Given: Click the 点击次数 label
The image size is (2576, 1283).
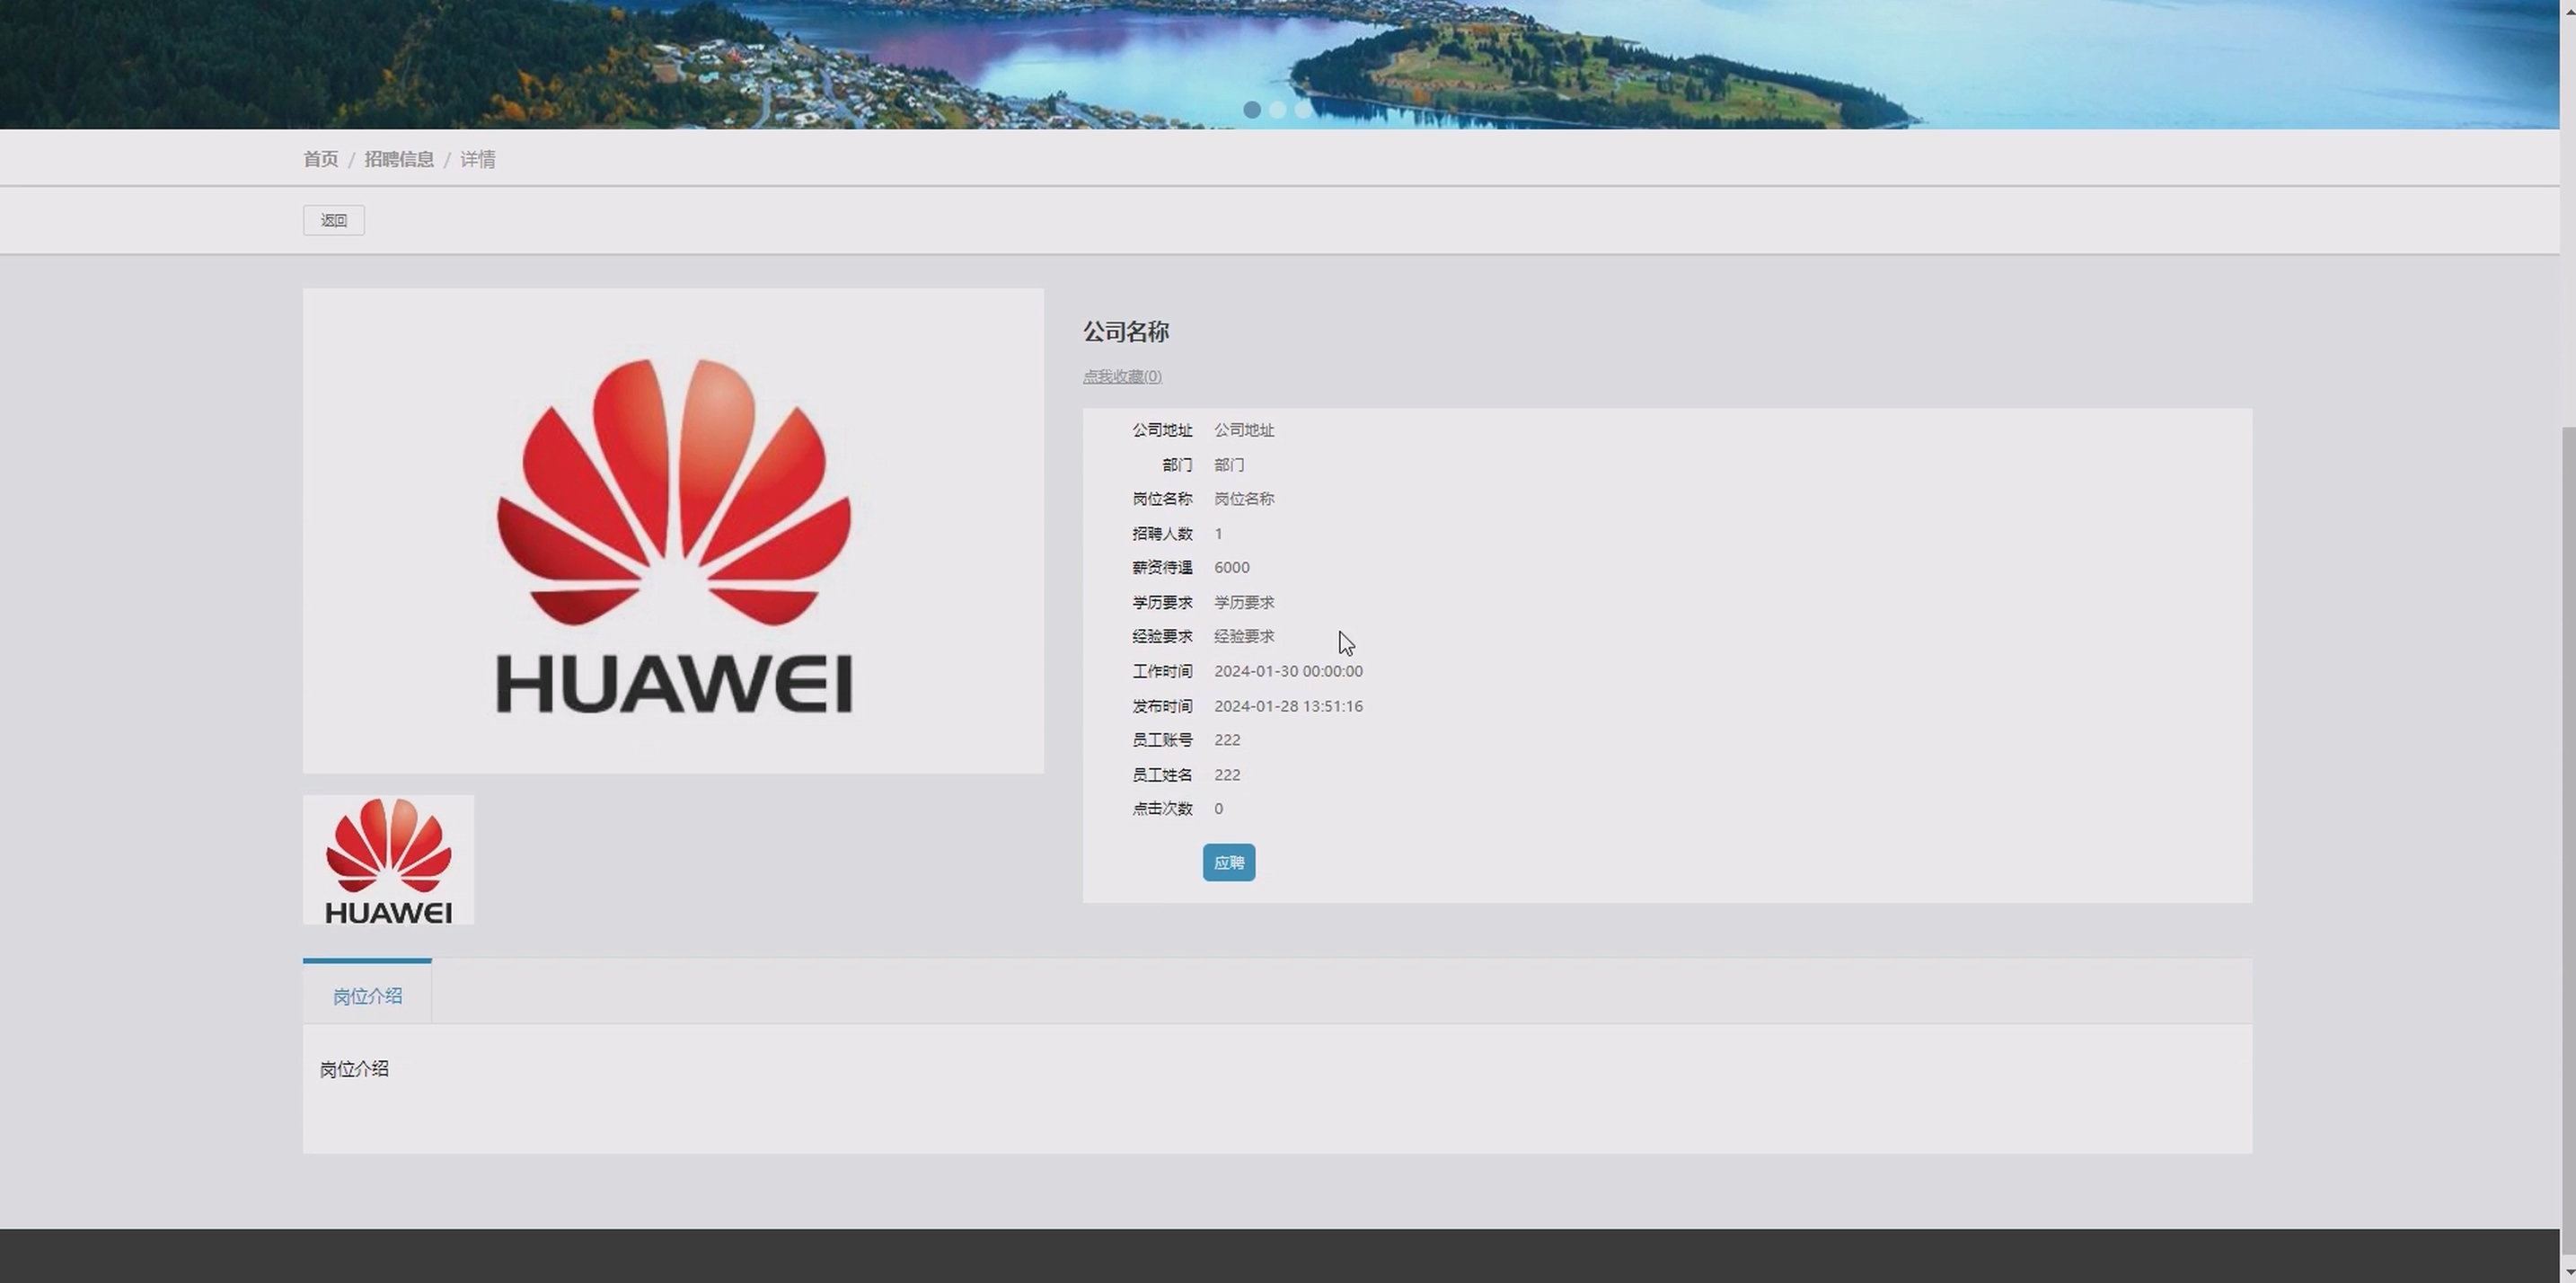Looking at the screenshot, I should coord(1162,808).
